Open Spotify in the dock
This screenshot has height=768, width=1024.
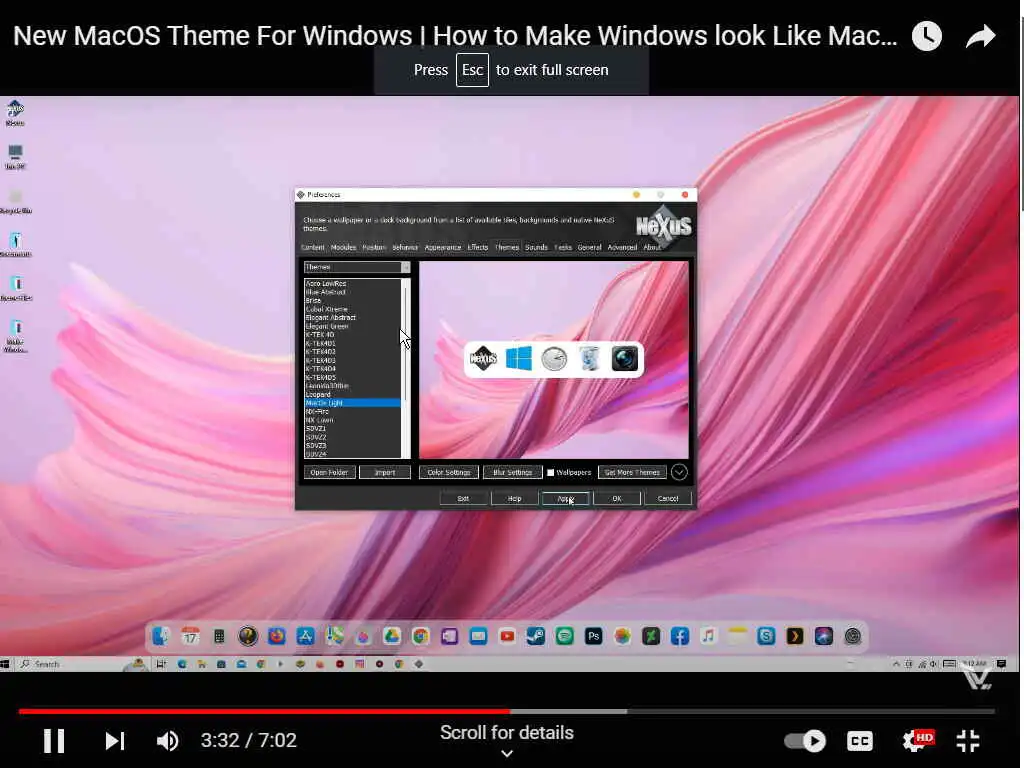(x=565, y=636)
